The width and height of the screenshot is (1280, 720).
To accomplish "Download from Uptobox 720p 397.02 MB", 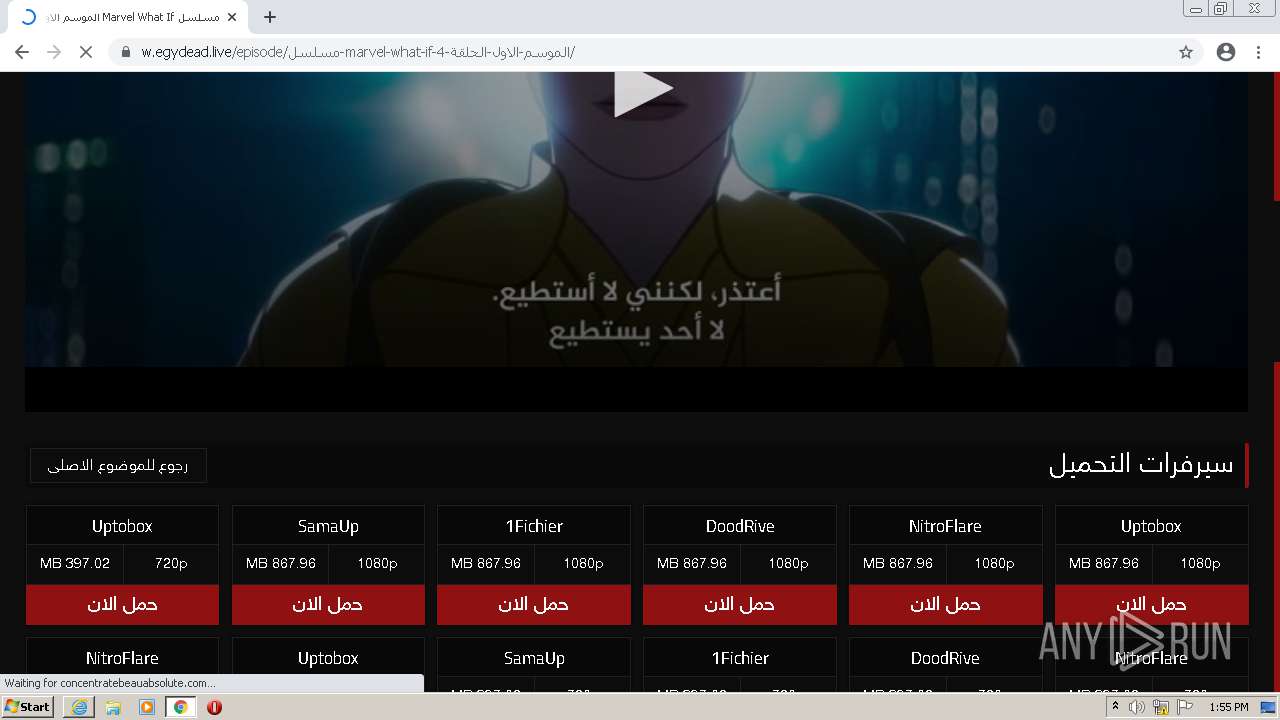I will coord(122,604).
